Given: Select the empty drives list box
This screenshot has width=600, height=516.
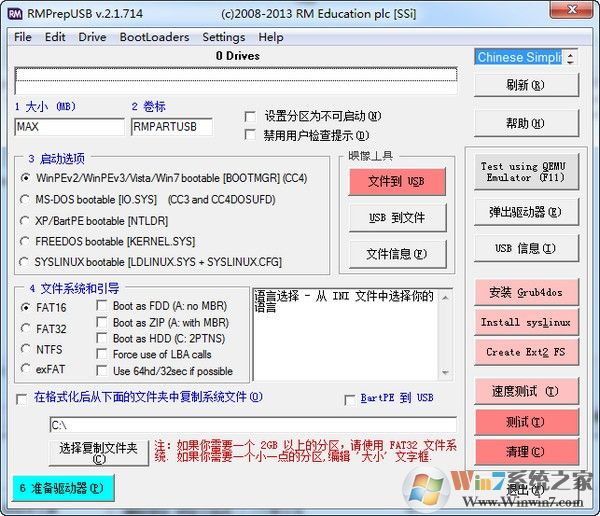Looking at the screenshot, I should [x=236, y=81].
